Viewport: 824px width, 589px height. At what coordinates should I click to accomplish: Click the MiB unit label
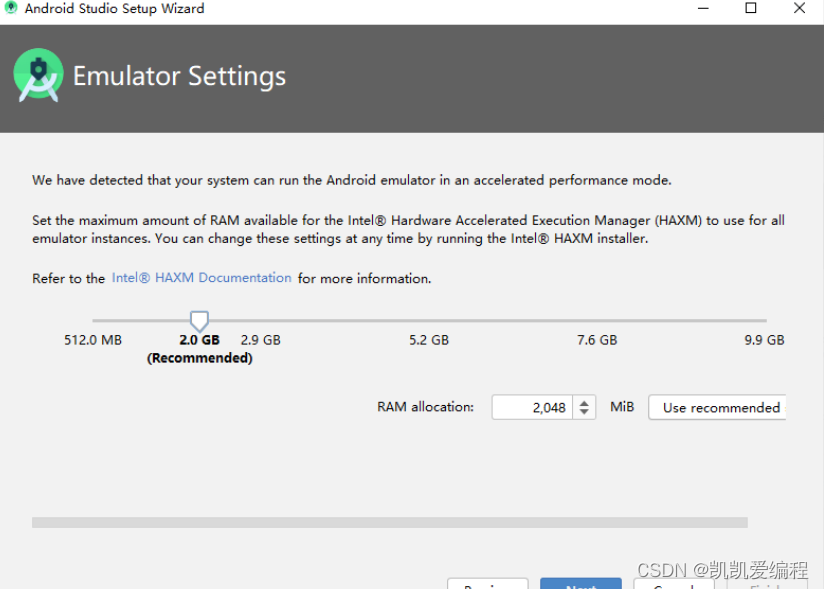pyautogui.click(x=622, y=407)
